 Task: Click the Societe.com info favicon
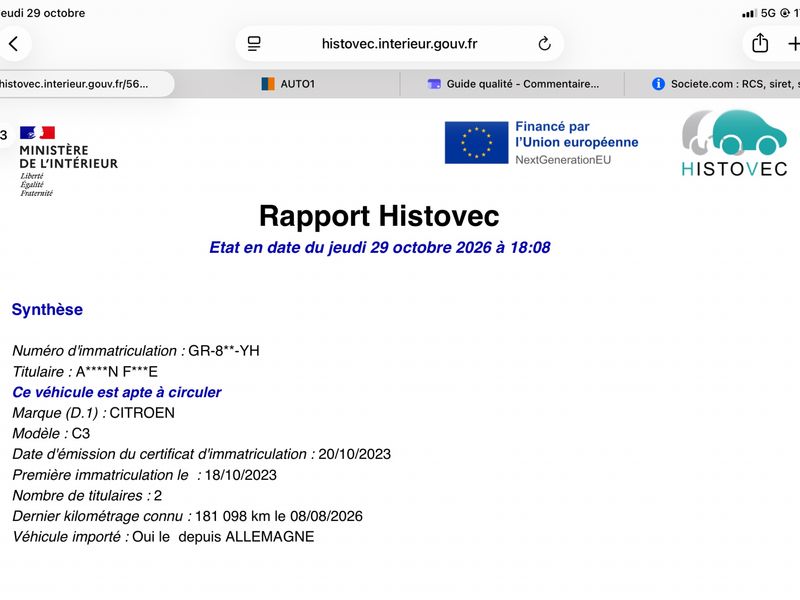(x=658, y=84)
